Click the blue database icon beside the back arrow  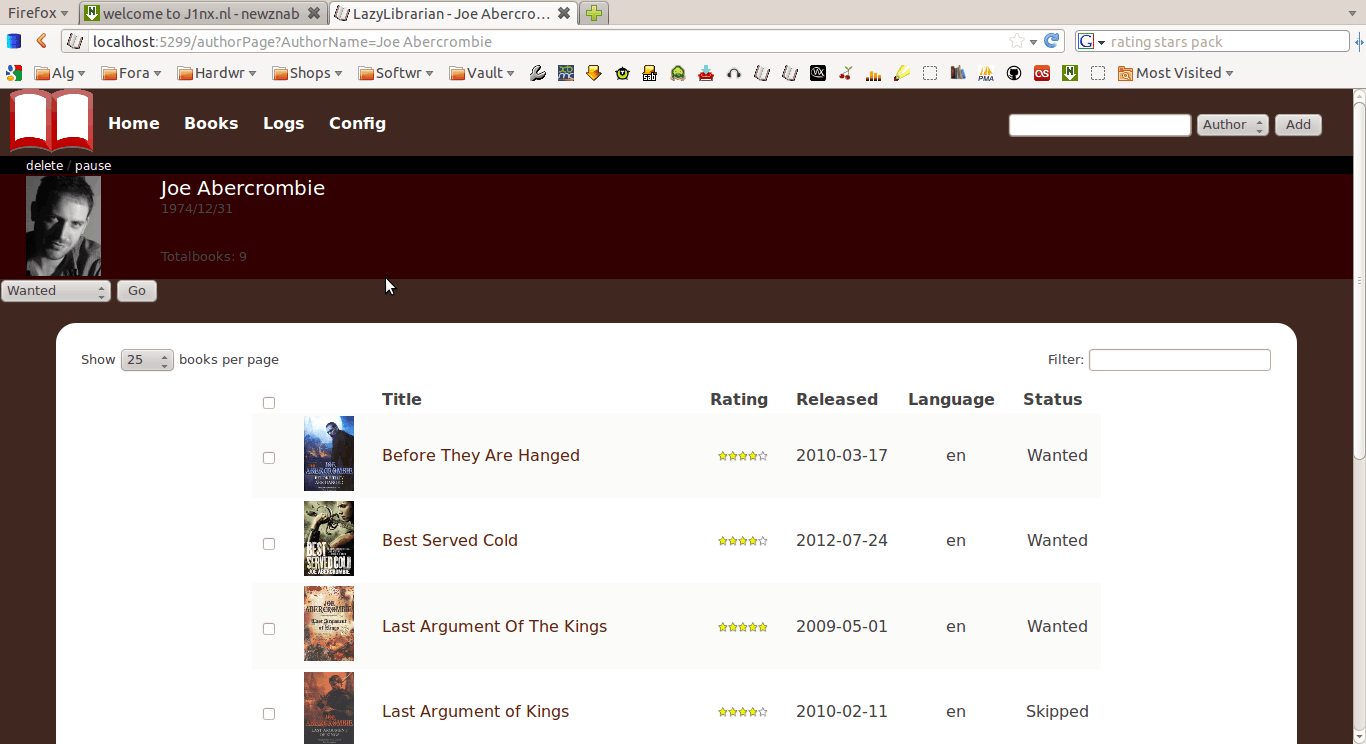(x=14, y=41)
